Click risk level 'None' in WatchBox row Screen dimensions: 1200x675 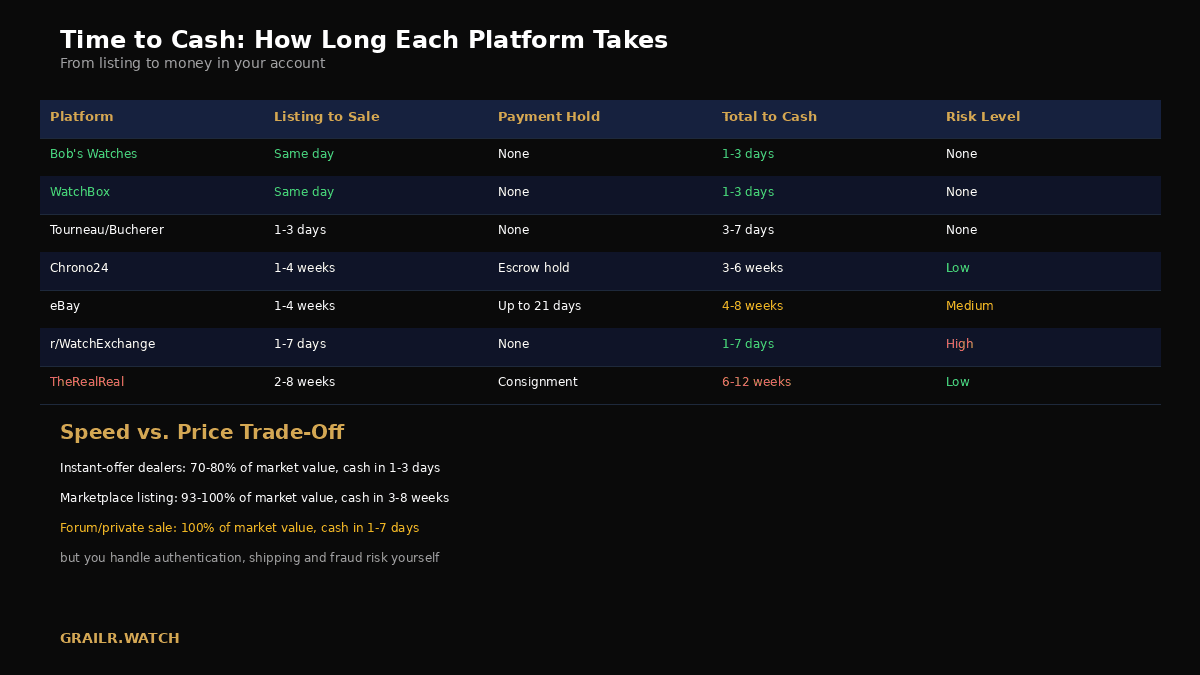(962, 192)
